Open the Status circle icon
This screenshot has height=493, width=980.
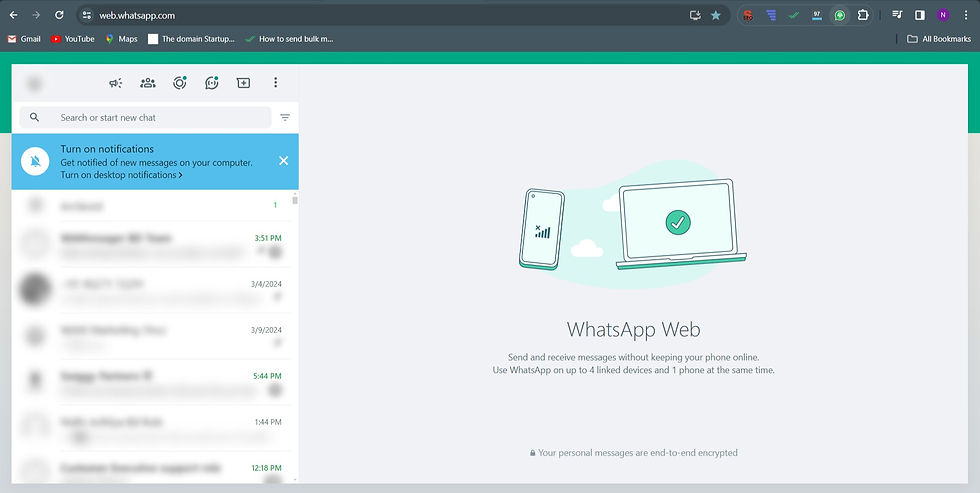tap(180, 82)
